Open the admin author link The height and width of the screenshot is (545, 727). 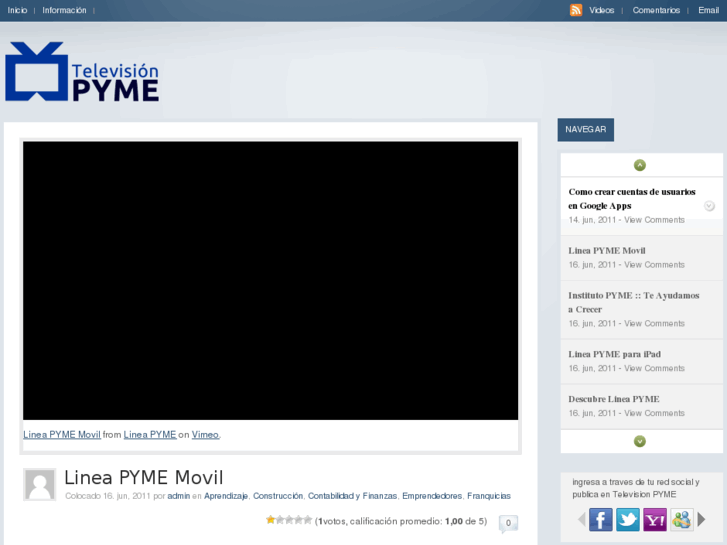point(179,496)
